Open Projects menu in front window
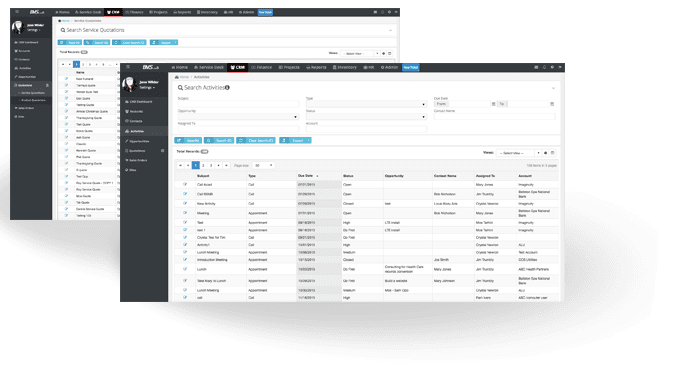This screenshot has width=682, height=382. pyautogui.click(x=289, y=67)
